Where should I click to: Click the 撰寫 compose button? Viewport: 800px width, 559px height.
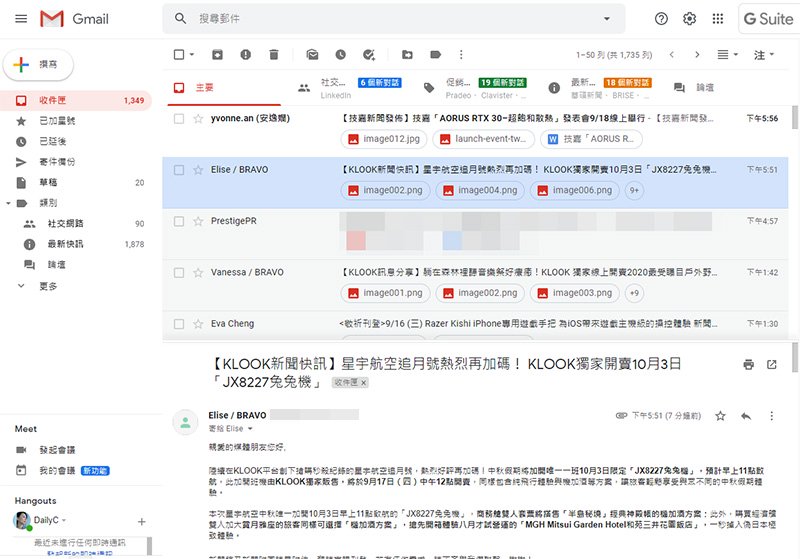[x=36, y=63]
